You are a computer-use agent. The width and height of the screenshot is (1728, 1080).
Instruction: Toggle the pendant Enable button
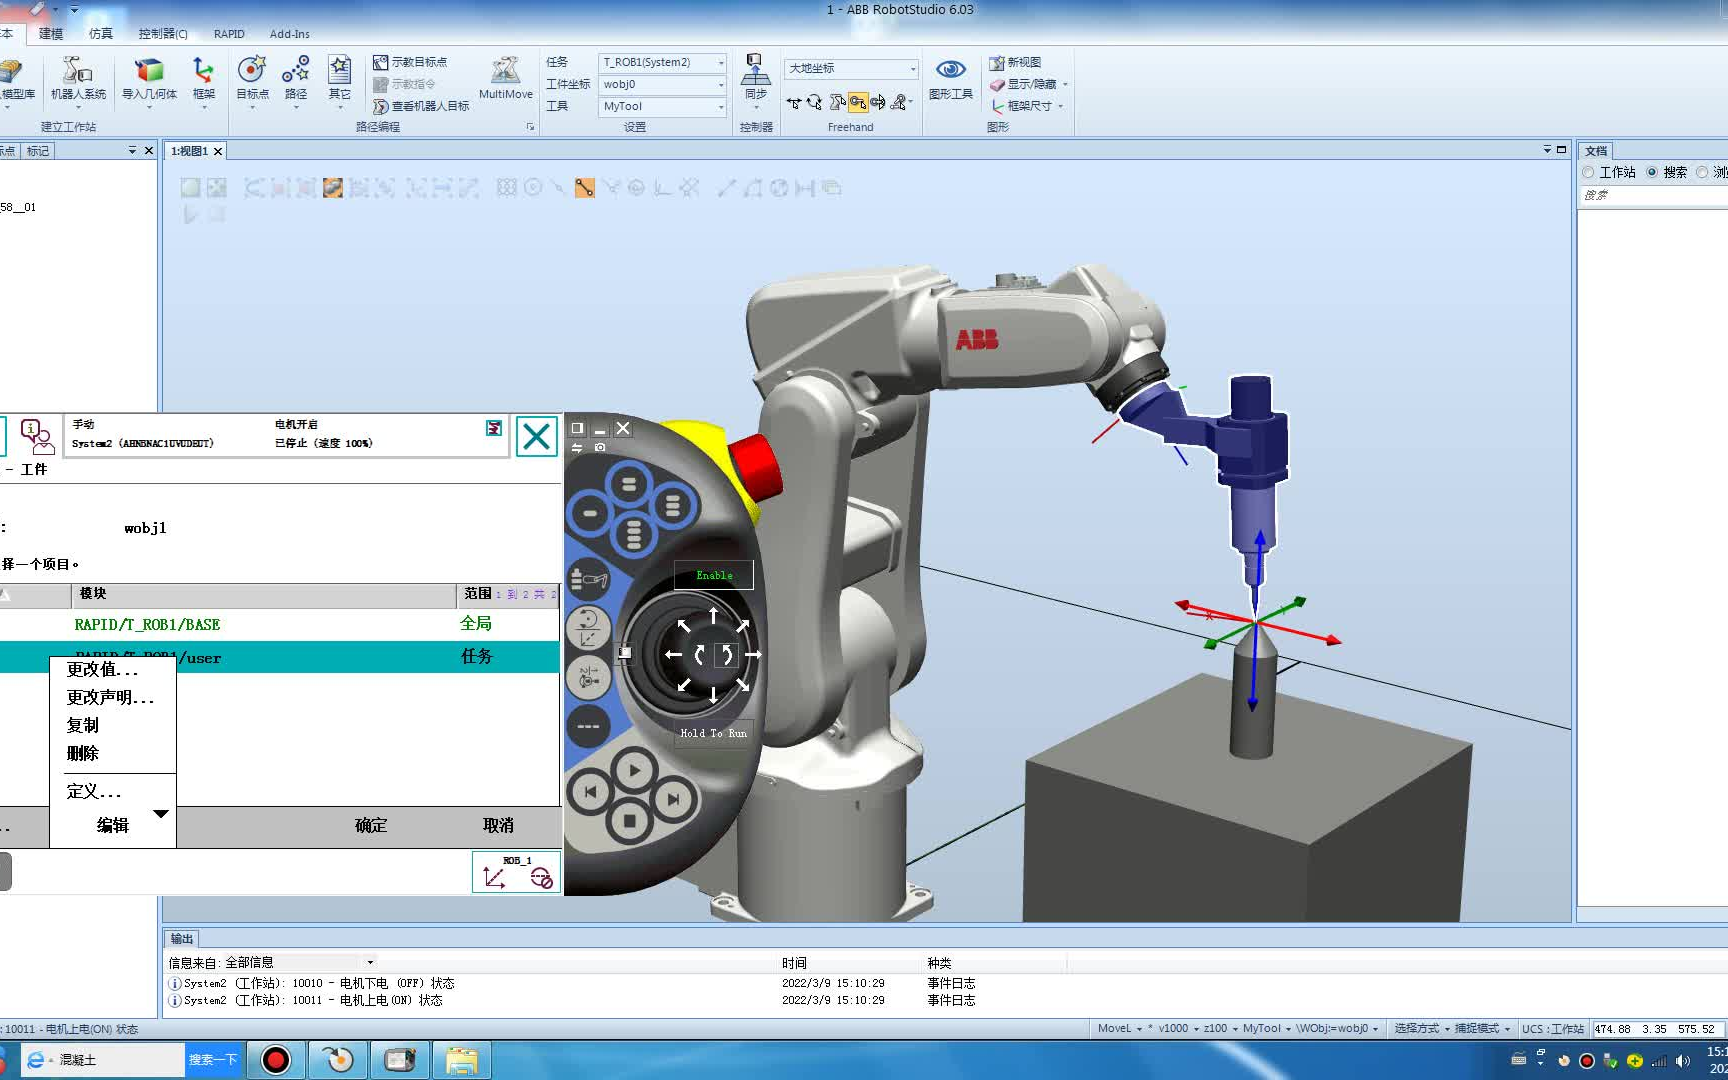(x=714, y=575)
